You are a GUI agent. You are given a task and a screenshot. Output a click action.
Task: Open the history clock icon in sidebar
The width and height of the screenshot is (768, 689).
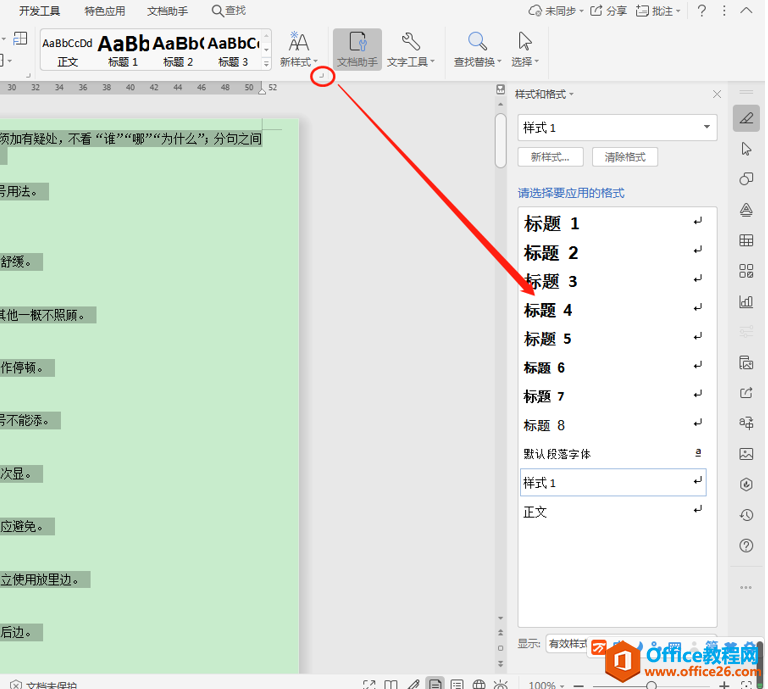[746, 515]
